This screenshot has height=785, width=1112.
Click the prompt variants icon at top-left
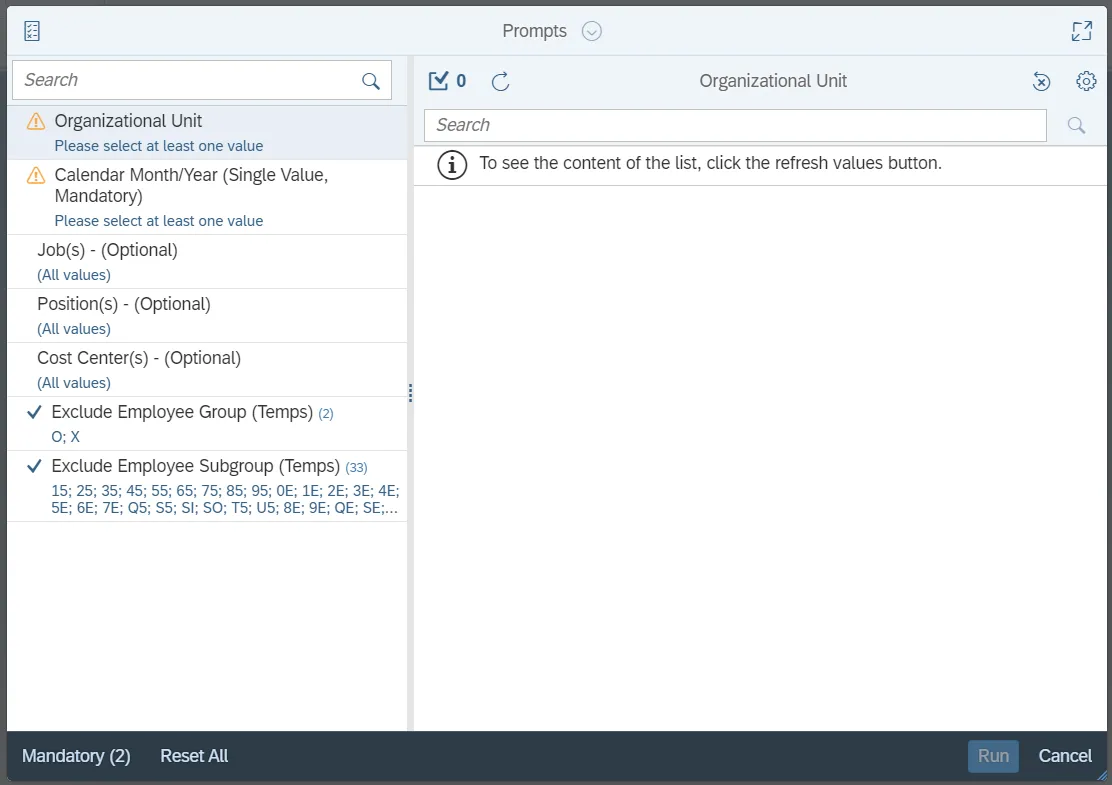[x=32, y=31]
